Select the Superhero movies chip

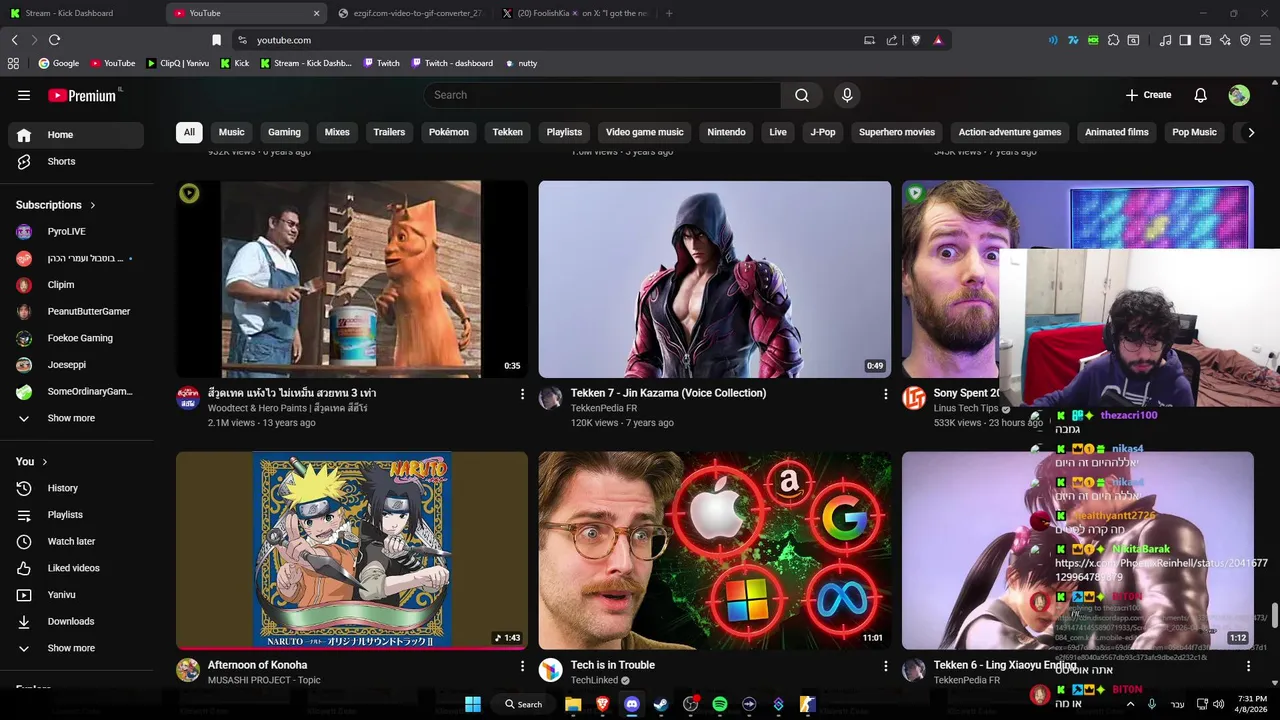tap(897, 132)
